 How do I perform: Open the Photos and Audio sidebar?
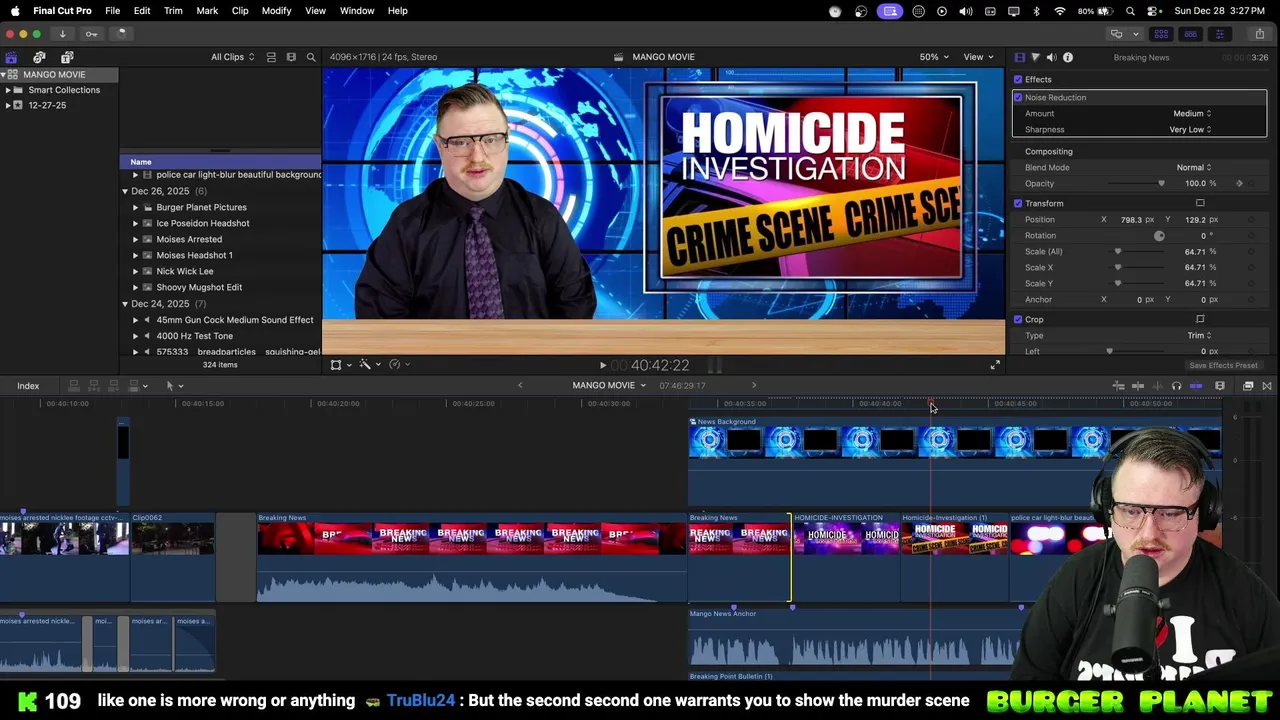click(x=39, y=57)
